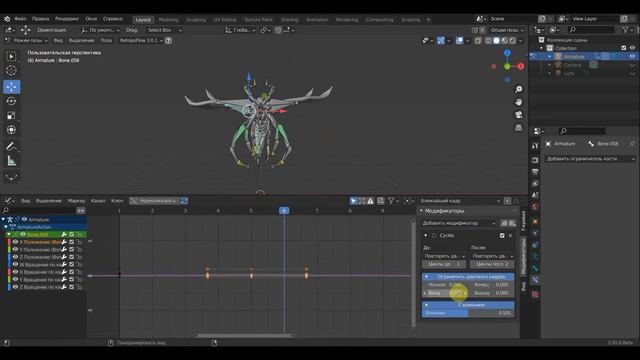This screenshot has height=360, width=640.
Task: Remove the Cycles modifier with X button
Action: pos(510,236)
